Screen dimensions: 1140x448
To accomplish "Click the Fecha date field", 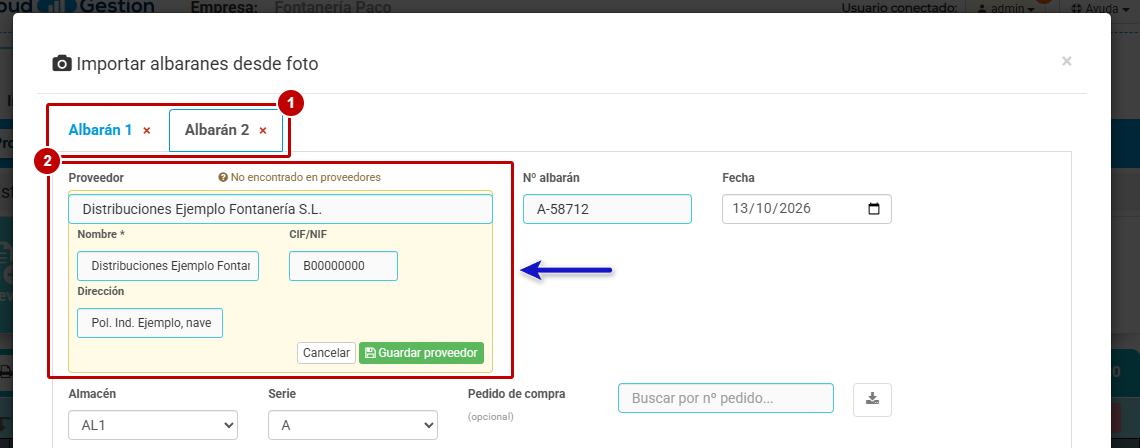I will coord(807,209).
